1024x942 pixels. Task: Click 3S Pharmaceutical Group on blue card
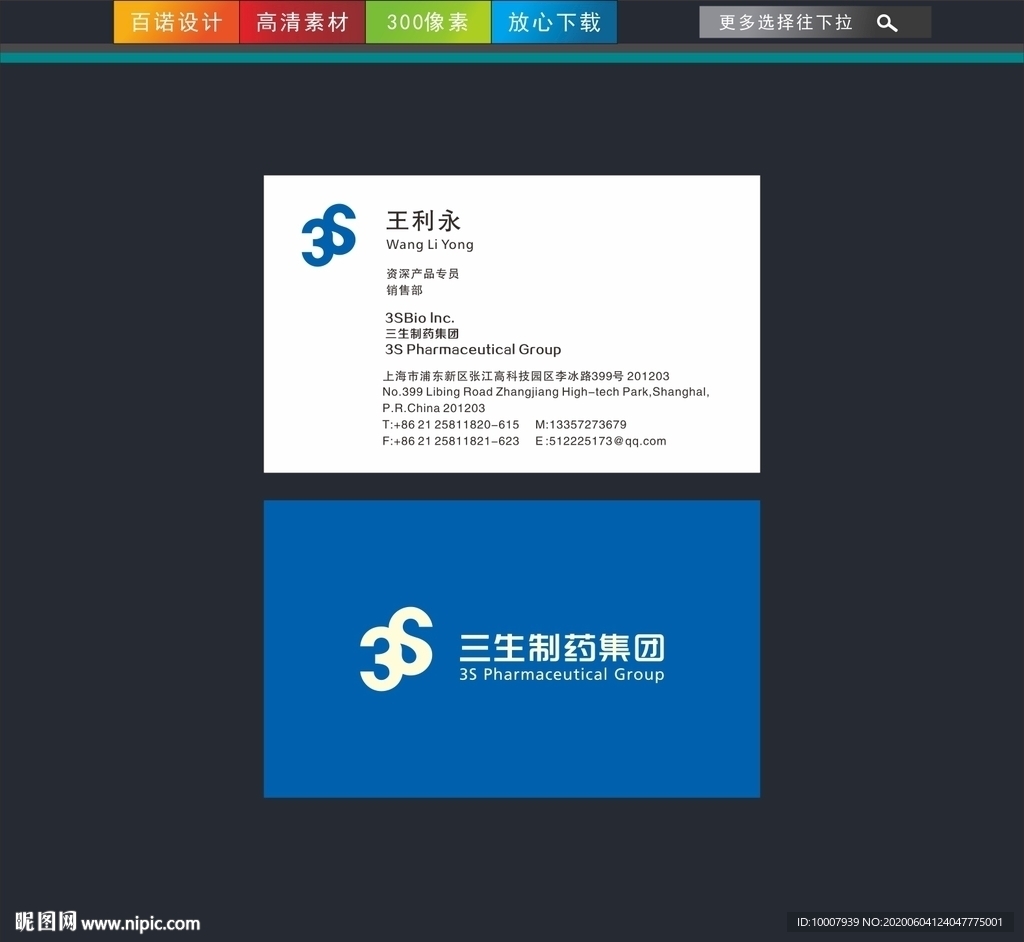point(562,674)
